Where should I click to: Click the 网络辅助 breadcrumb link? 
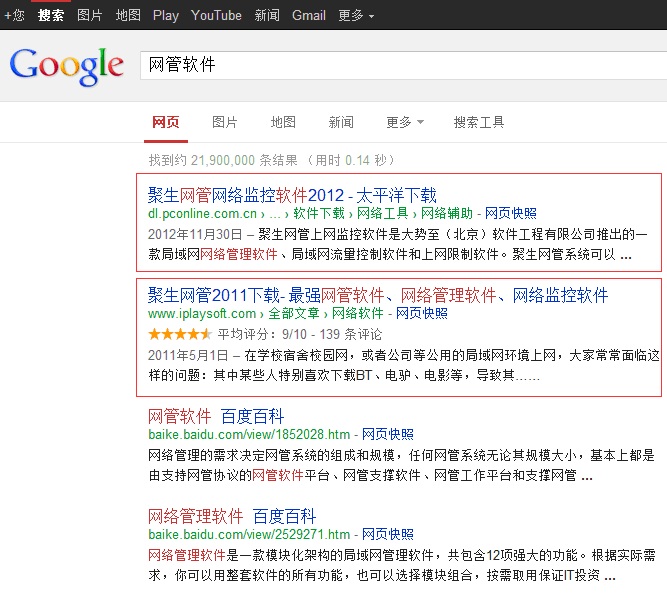point(447,213)
